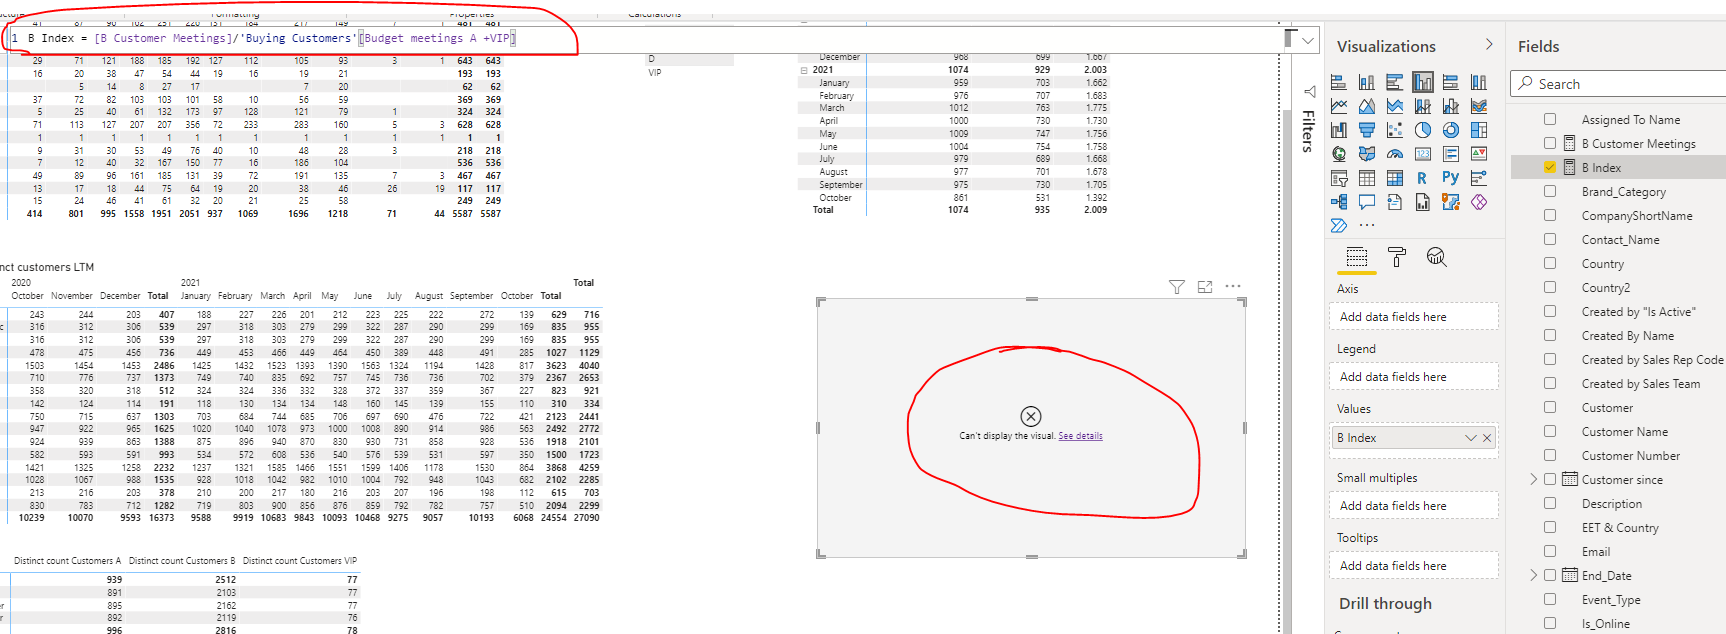Select the Treemap visual
1726x634 pixels.
click(x=1479, y=130)
